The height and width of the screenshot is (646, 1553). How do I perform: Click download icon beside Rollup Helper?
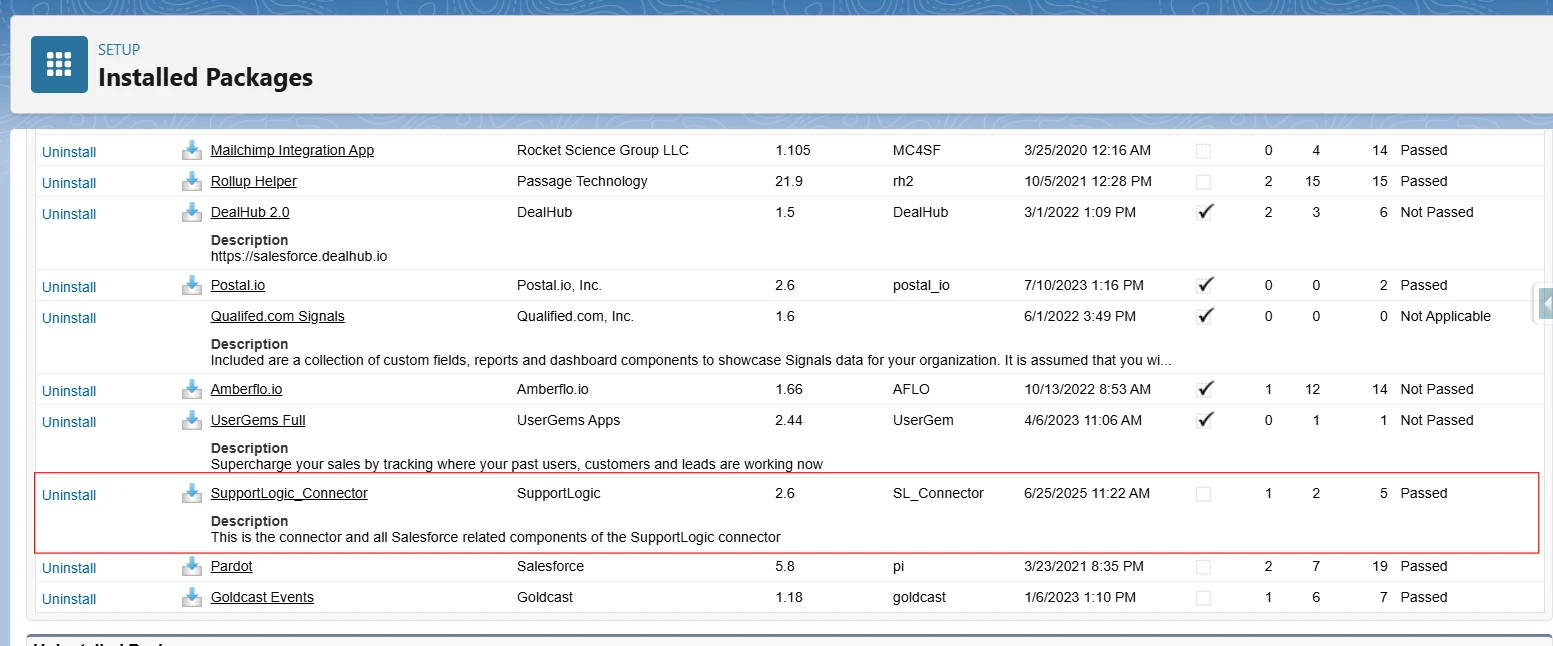tap(192, 181)
